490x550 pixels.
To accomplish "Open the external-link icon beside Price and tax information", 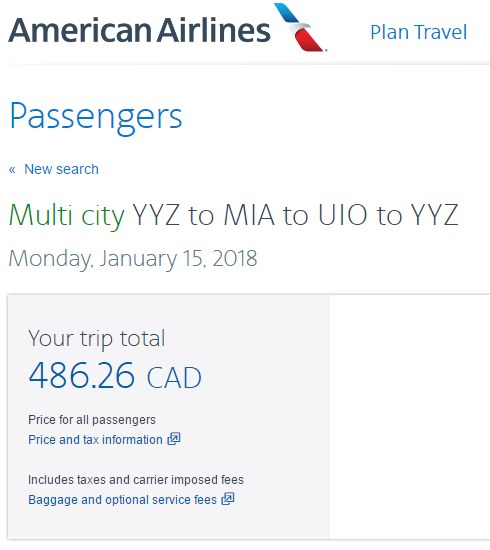I will tap(174, 438).
